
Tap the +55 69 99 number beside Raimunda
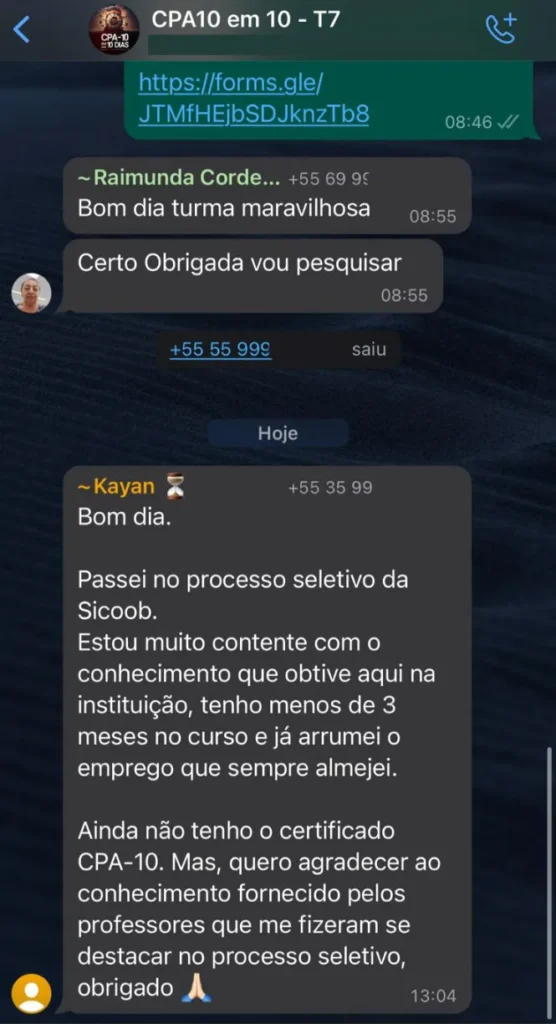(329, 179)
